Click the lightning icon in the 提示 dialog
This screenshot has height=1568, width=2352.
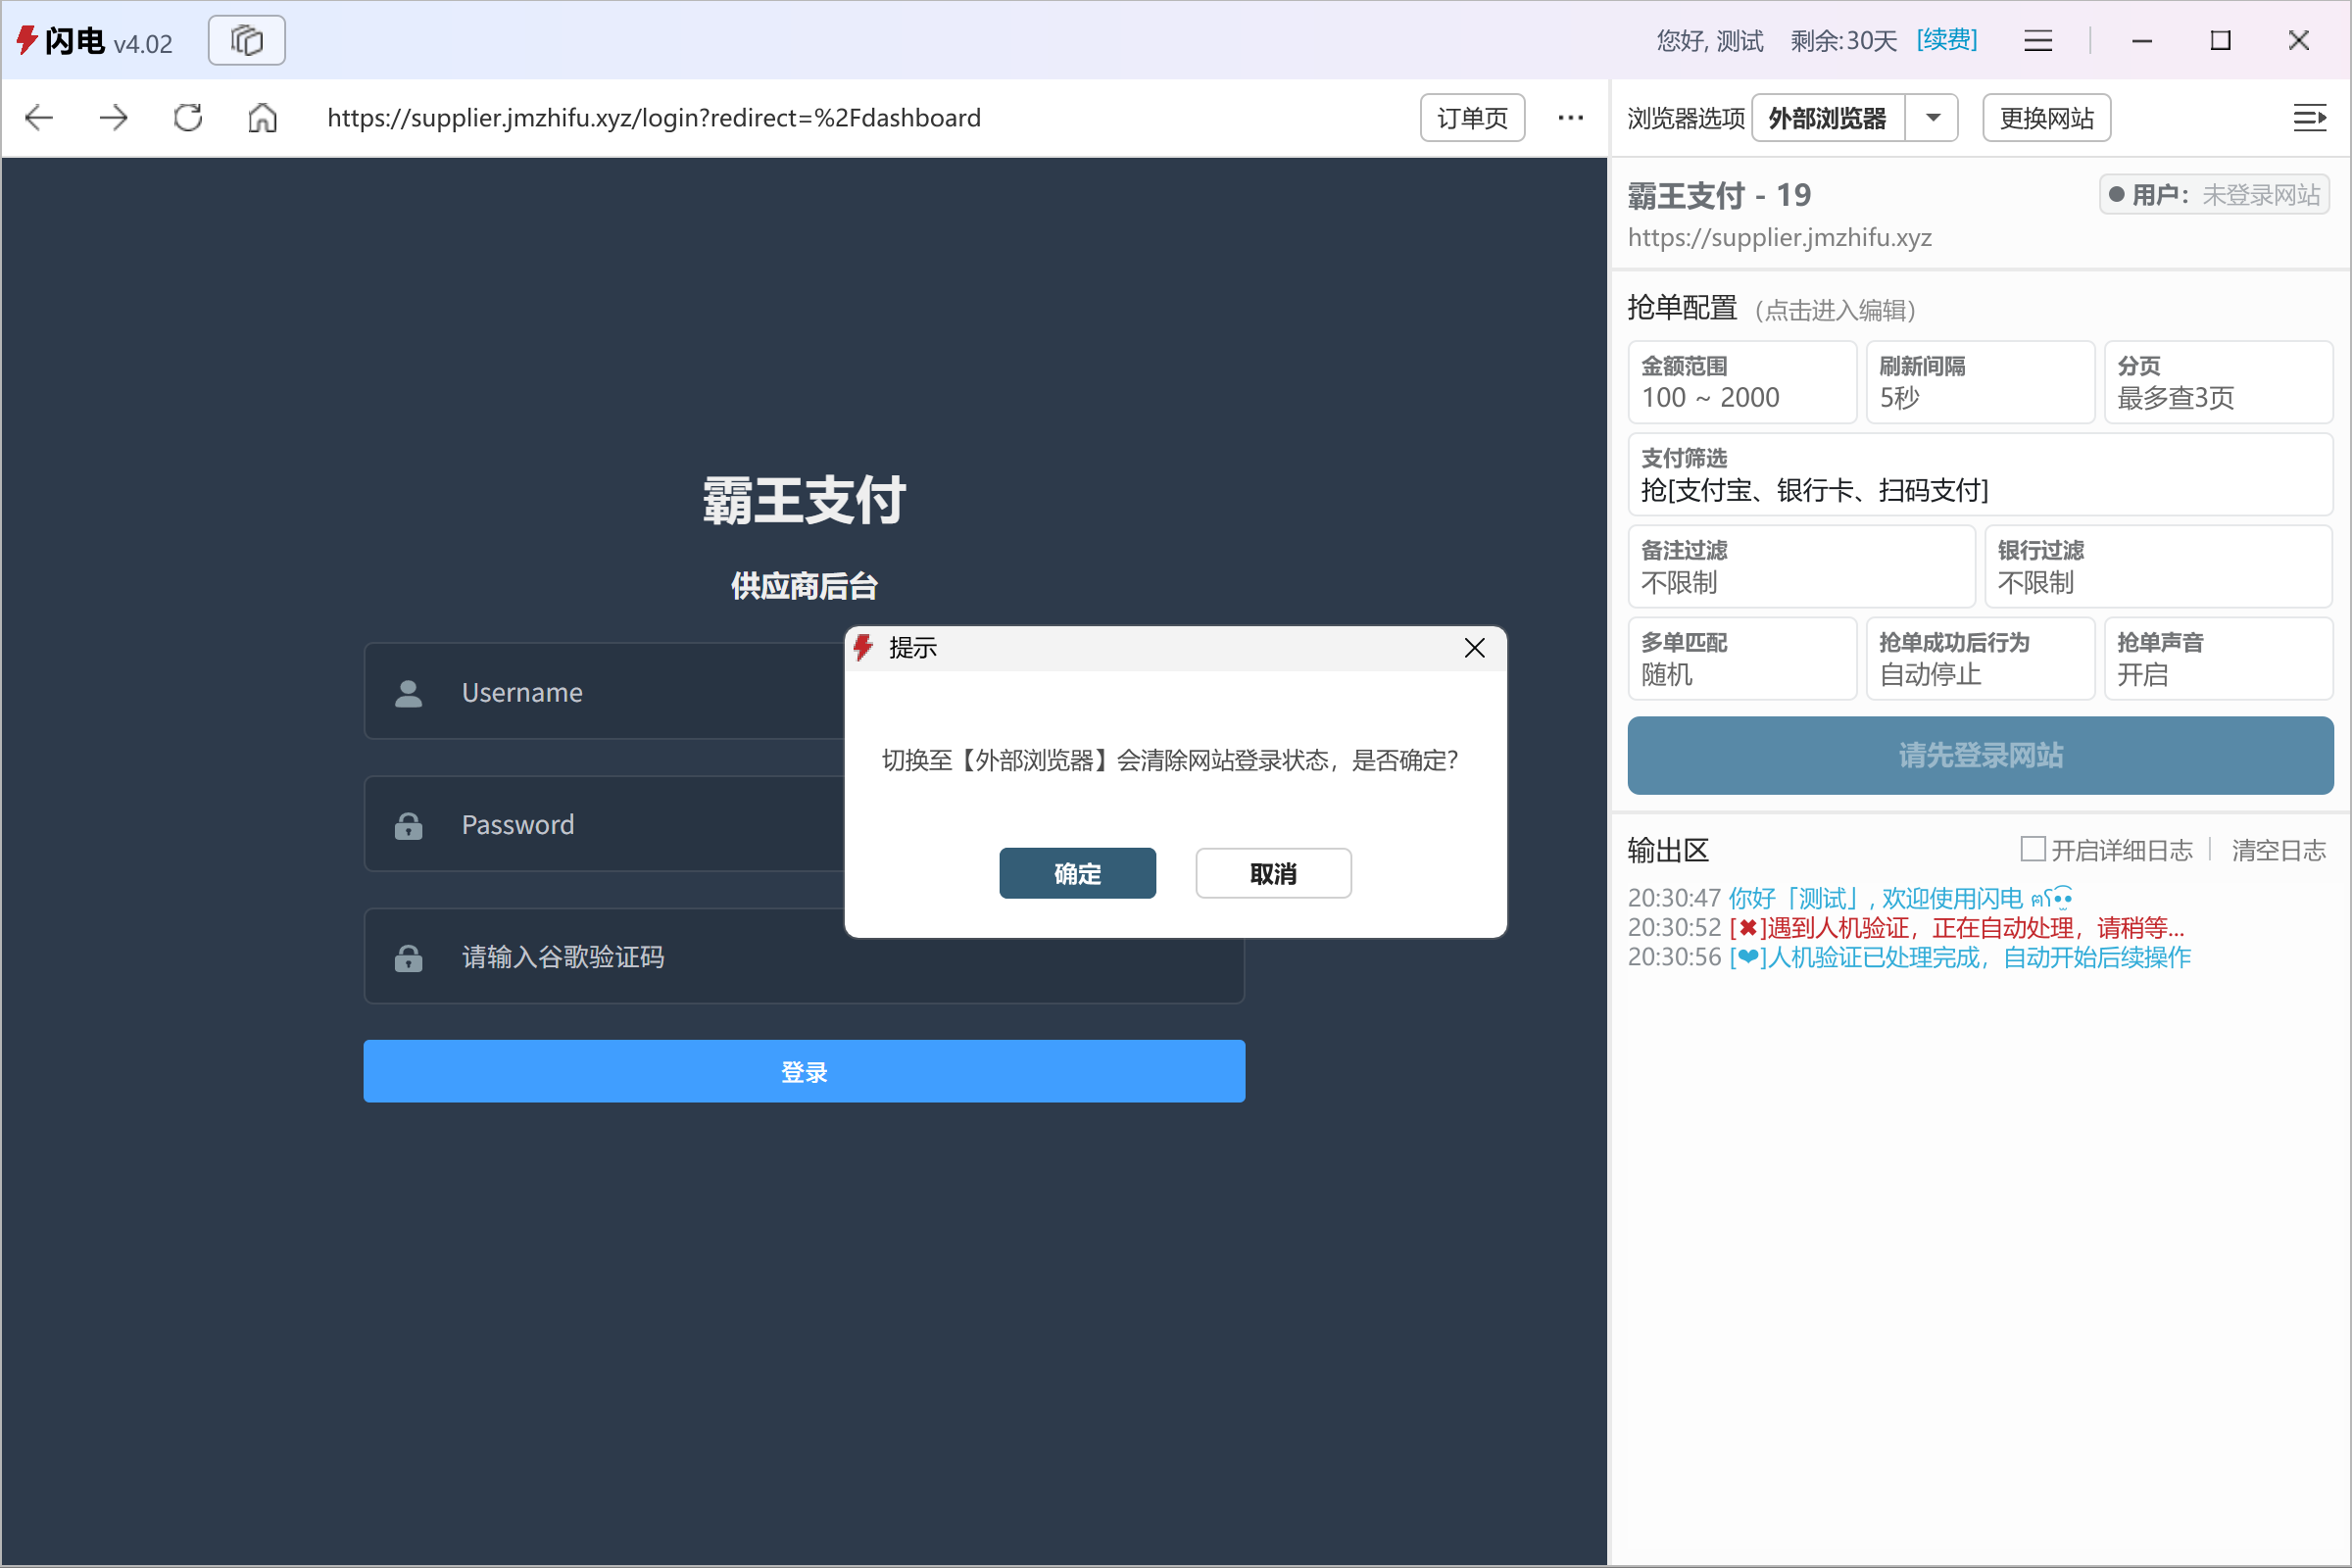click(x=864, y=648)
